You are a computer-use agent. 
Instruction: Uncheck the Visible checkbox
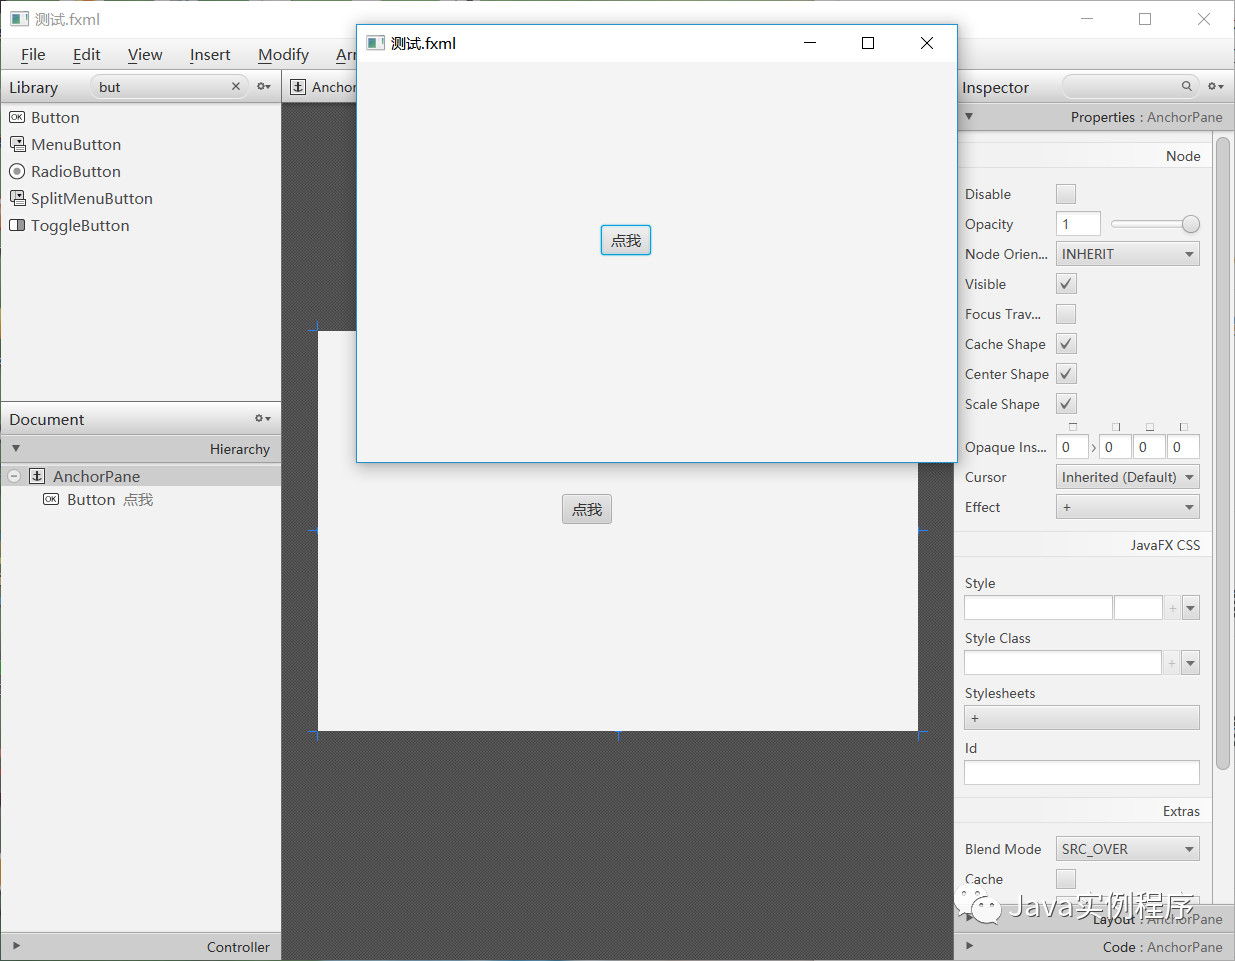[1066, 283]
